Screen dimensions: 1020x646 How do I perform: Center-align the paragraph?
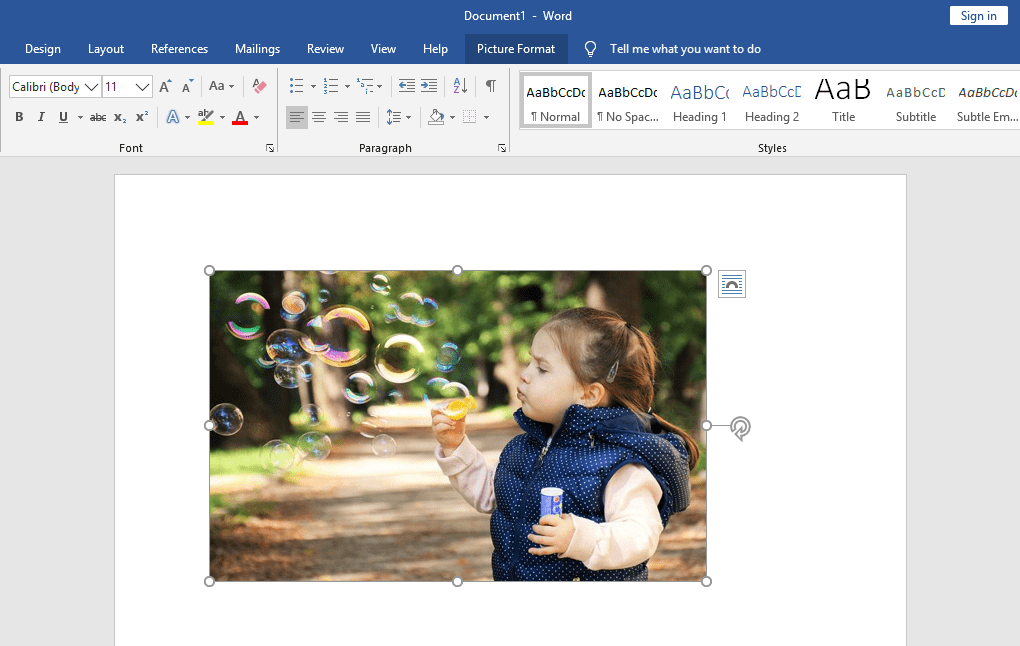pos(319,117)
